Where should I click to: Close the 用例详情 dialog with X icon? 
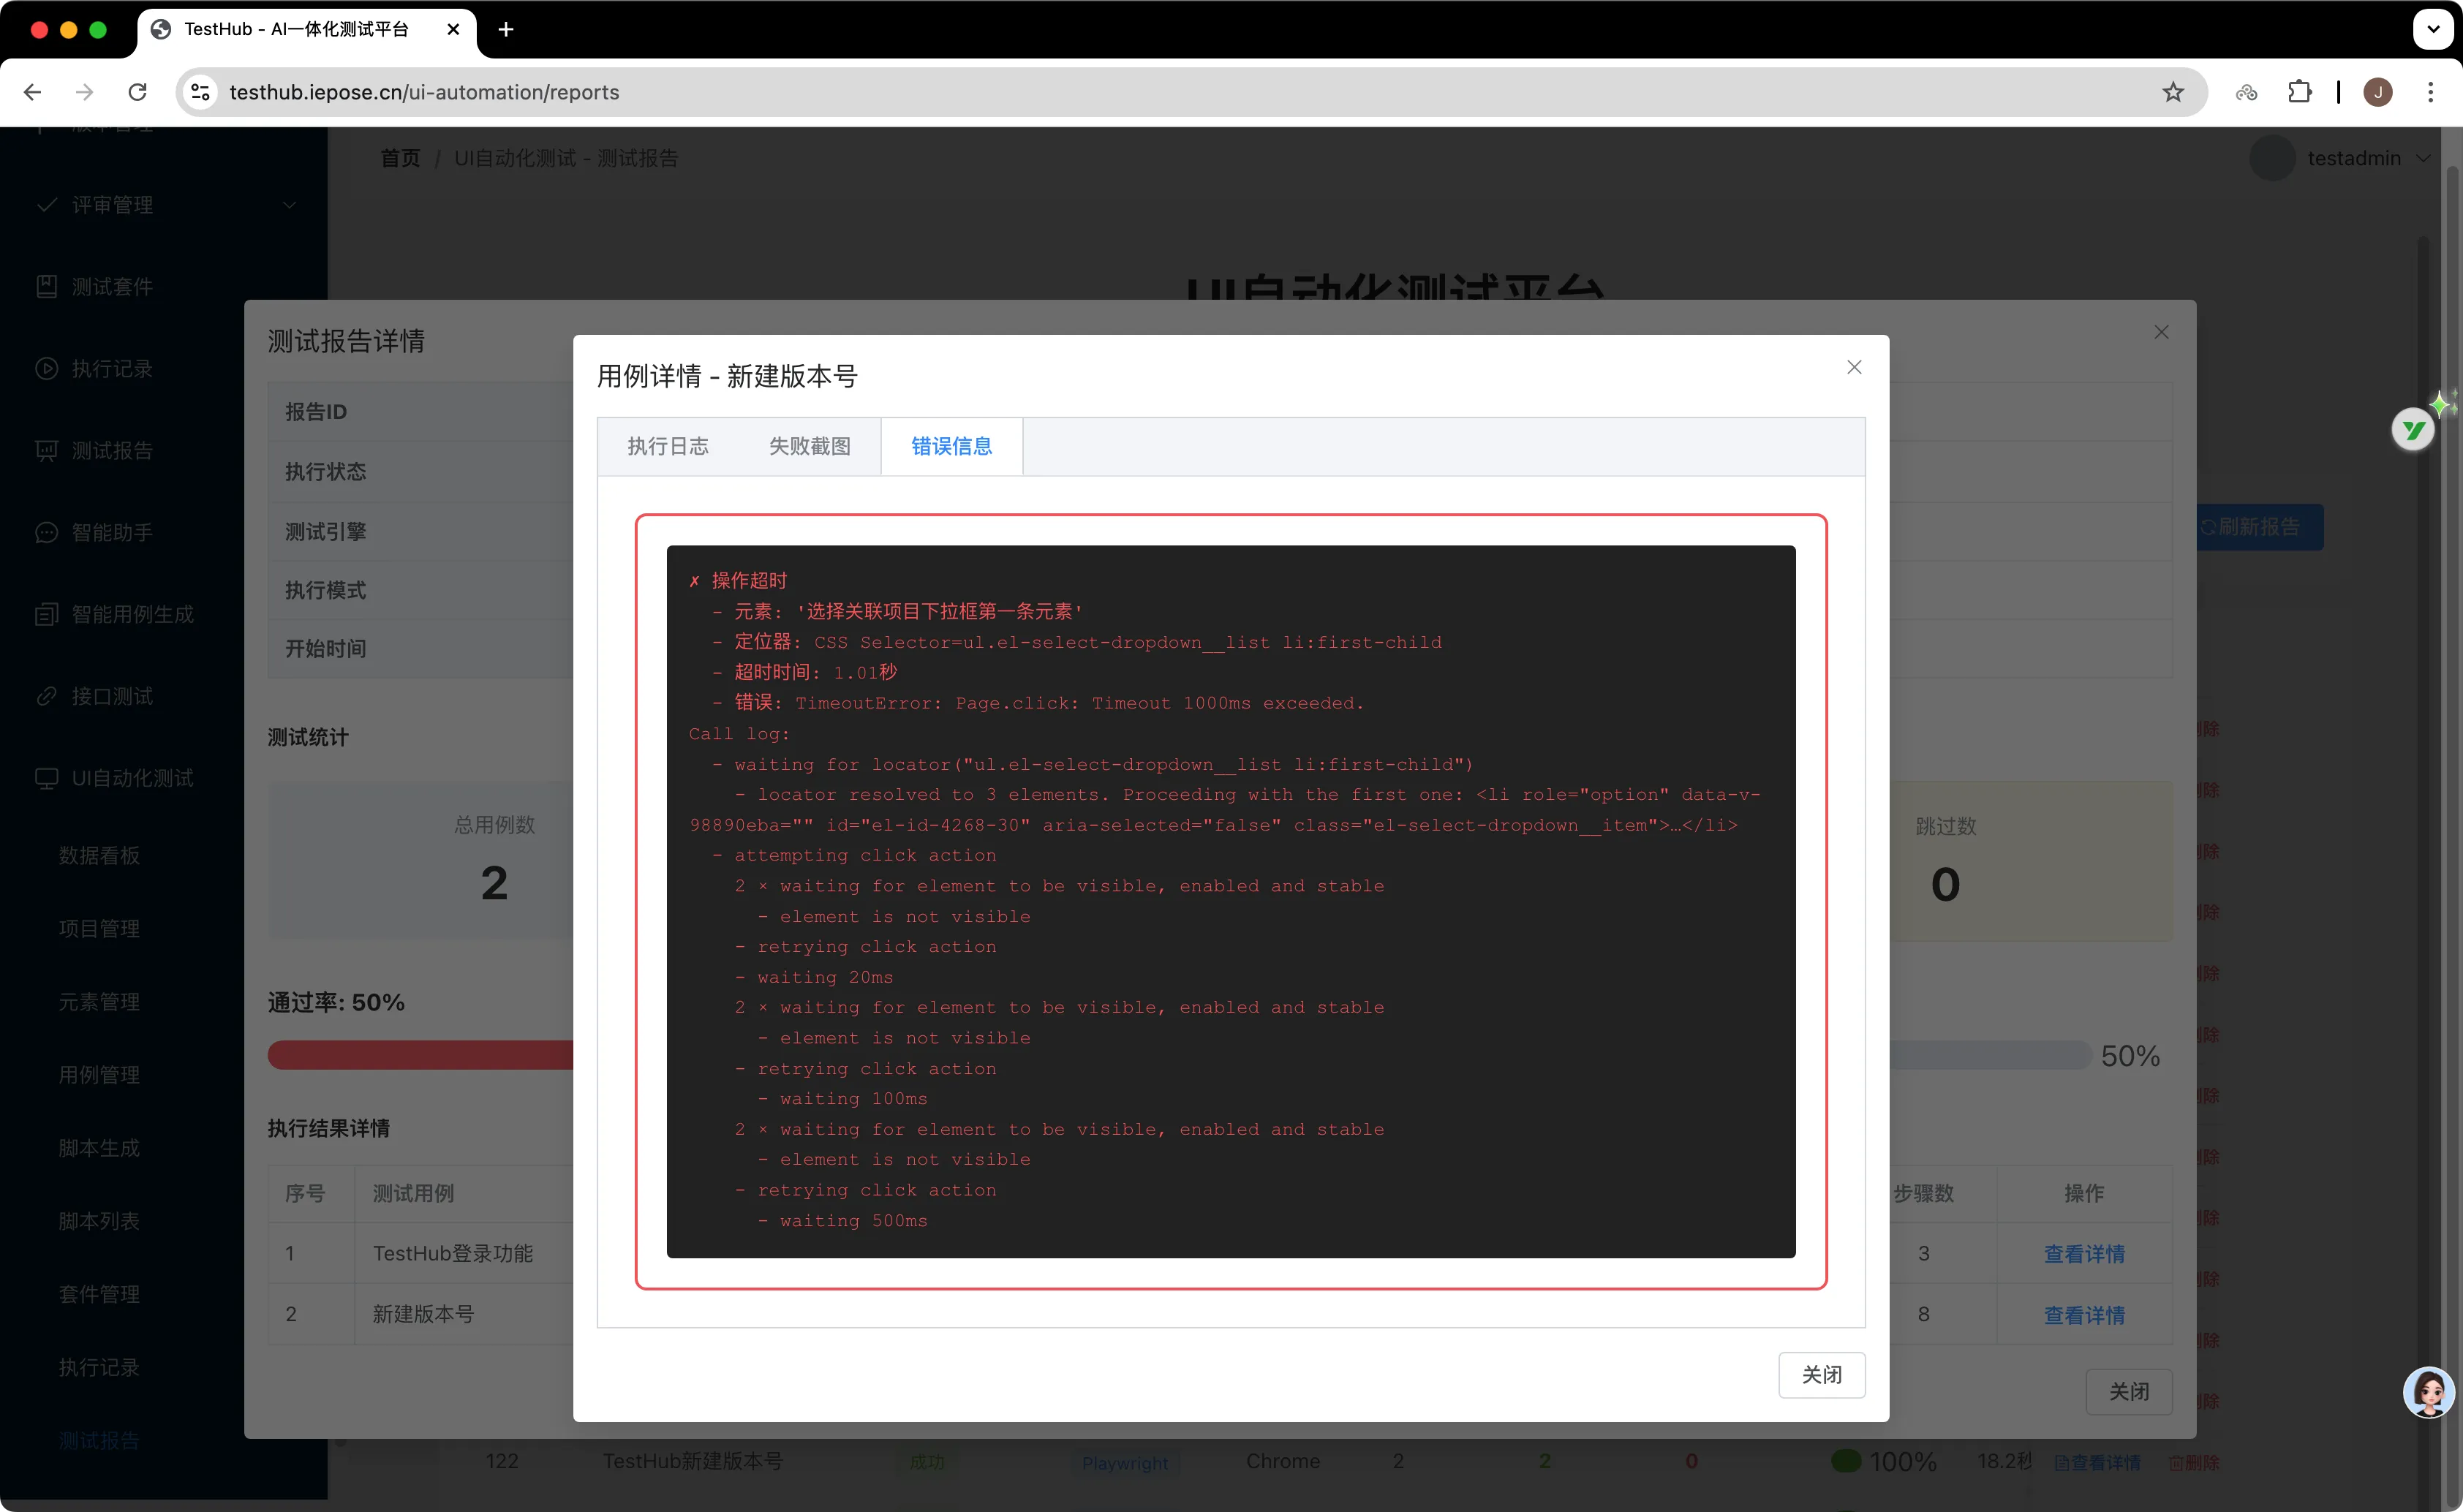(x=1853, y=367)
